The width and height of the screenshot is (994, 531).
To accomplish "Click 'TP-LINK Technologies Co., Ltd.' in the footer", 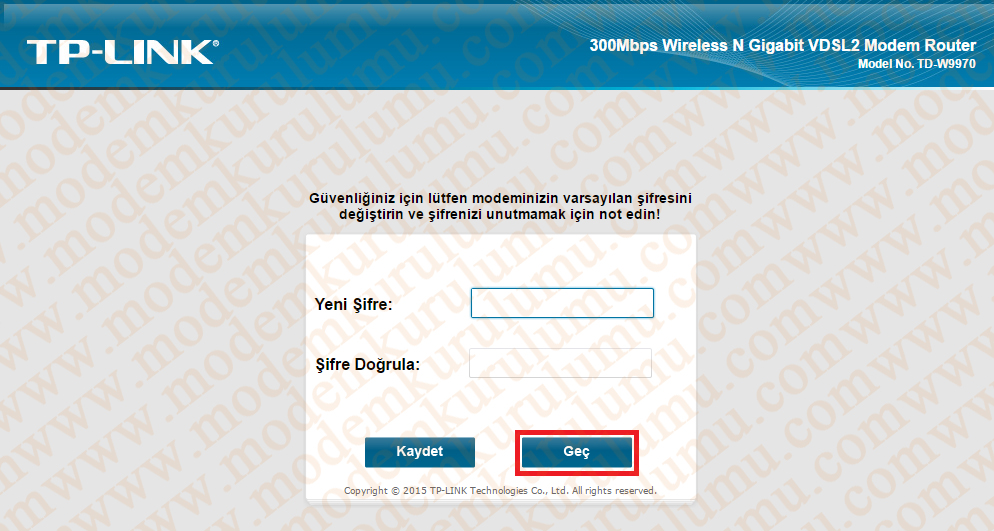I will (x=499, y=490).
